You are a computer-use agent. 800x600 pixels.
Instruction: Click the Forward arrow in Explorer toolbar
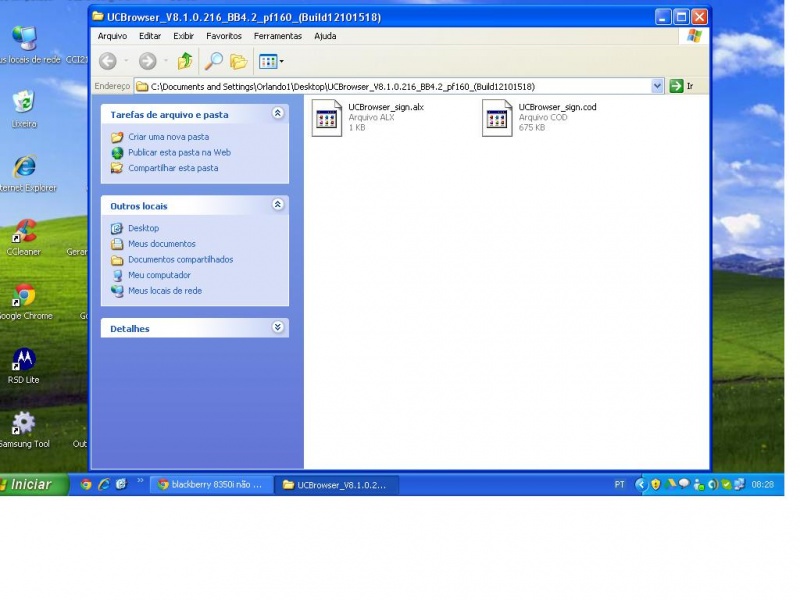[x=147, y=61]
